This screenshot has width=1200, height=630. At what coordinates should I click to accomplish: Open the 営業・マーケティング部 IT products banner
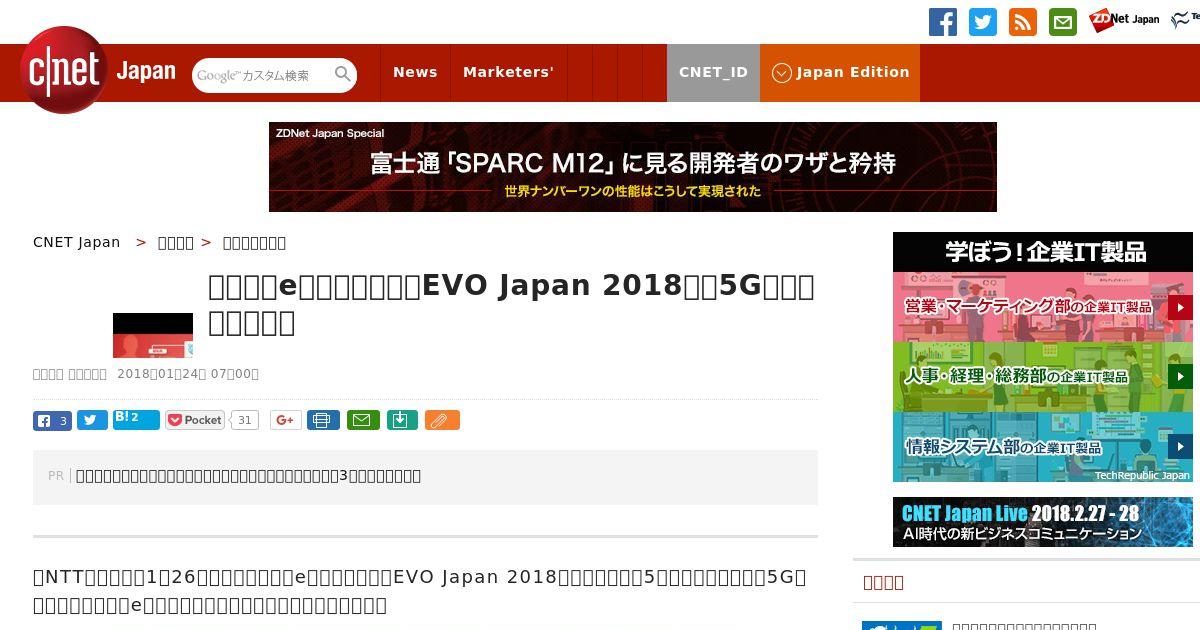point(1043,307)
